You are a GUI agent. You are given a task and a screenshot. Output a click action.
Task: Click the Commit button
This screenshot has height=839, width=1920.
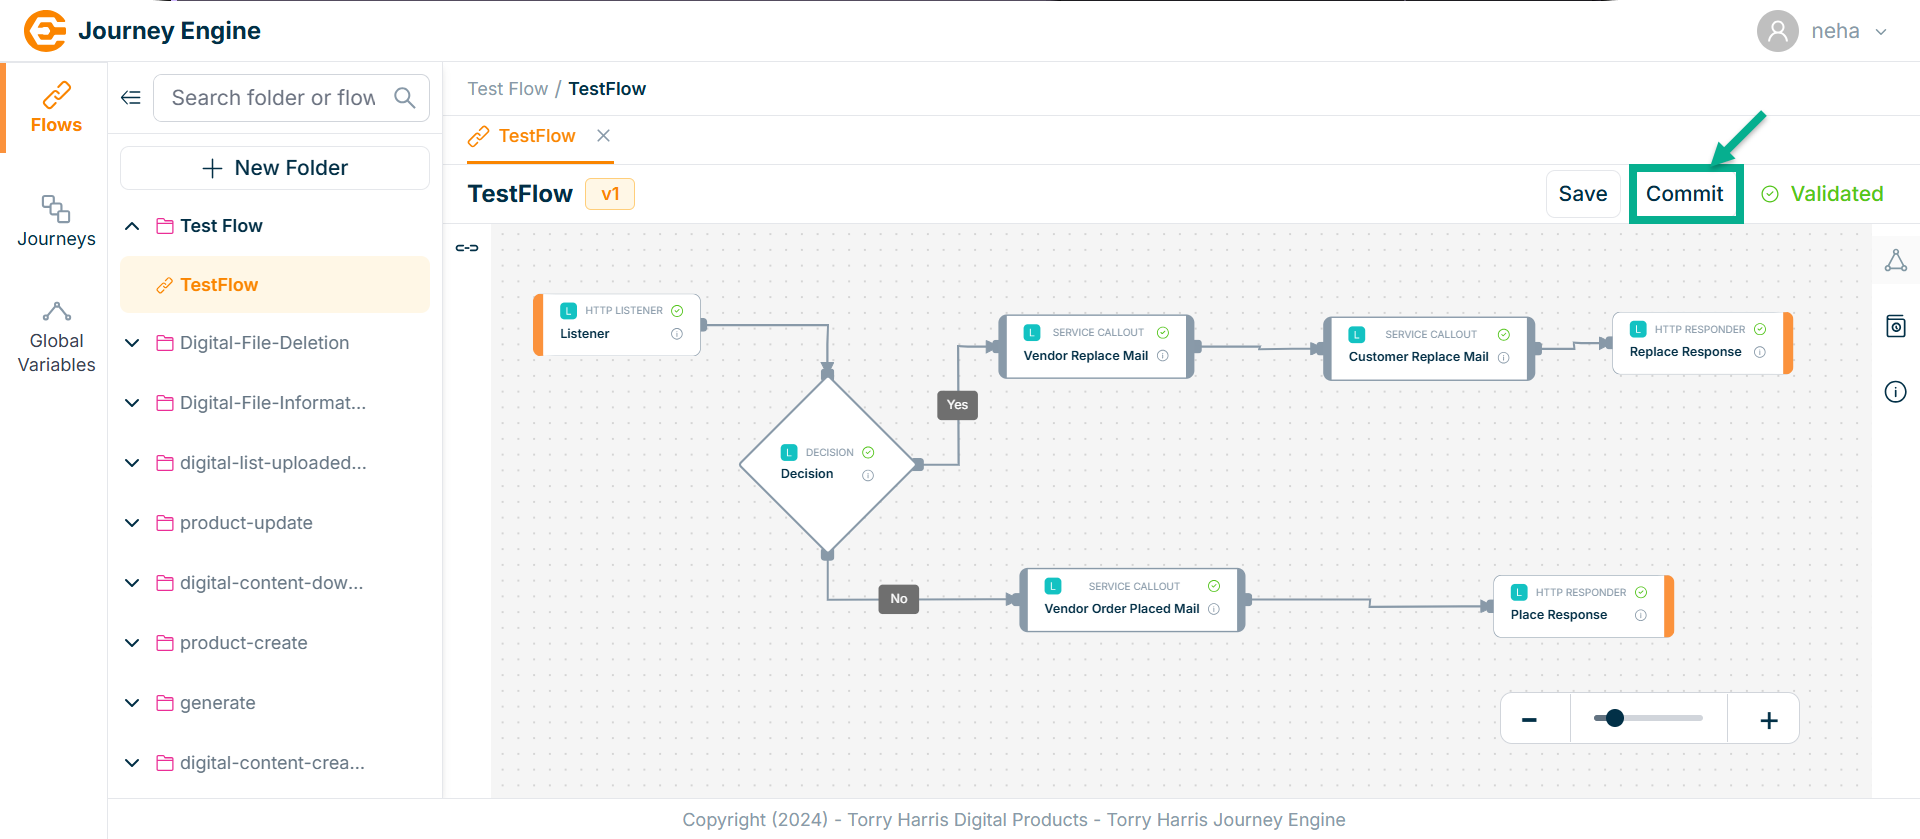tap(1685, 194)
